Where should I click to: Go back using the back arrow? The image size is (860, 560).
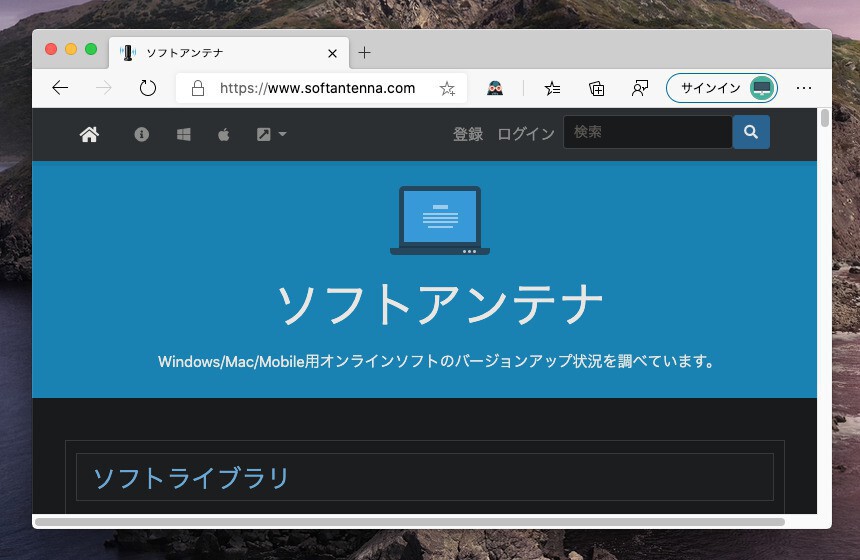click(x=60, y=88)
